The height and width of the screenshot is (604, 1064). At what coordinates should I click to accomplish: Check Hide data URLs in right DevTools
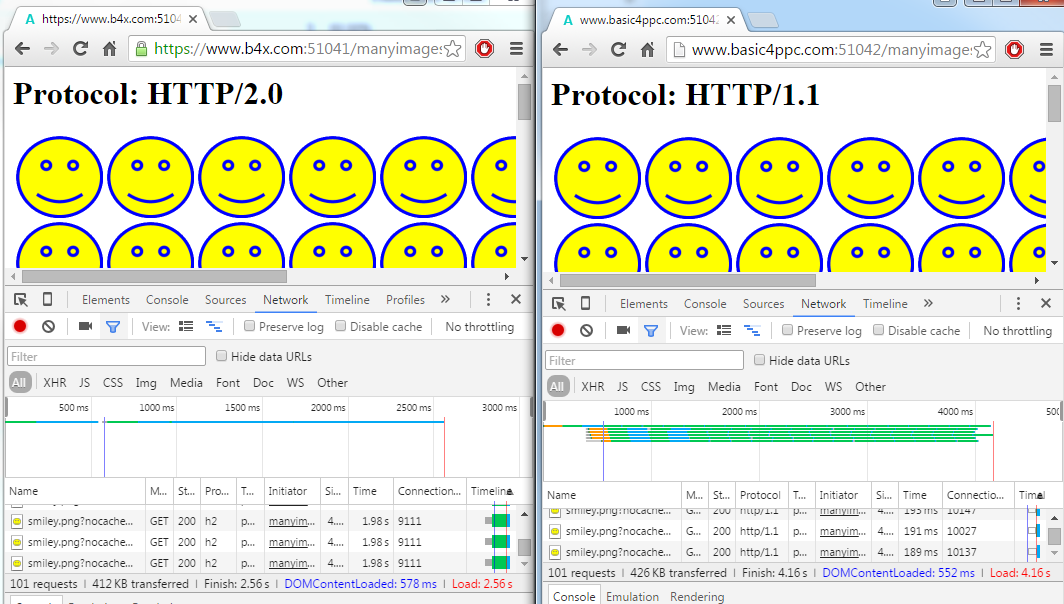pyautogui.click(x=759, y=360)
